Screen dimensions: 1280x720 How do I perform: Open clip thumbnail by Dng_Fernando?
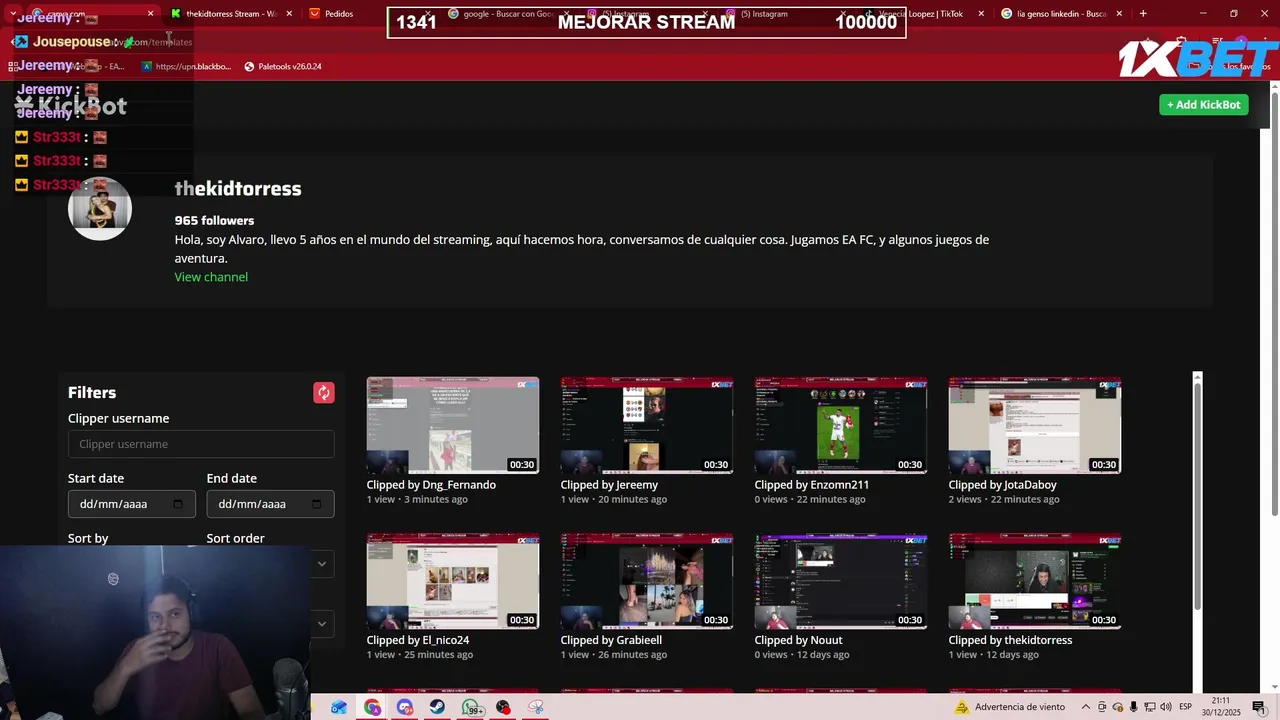453,425
